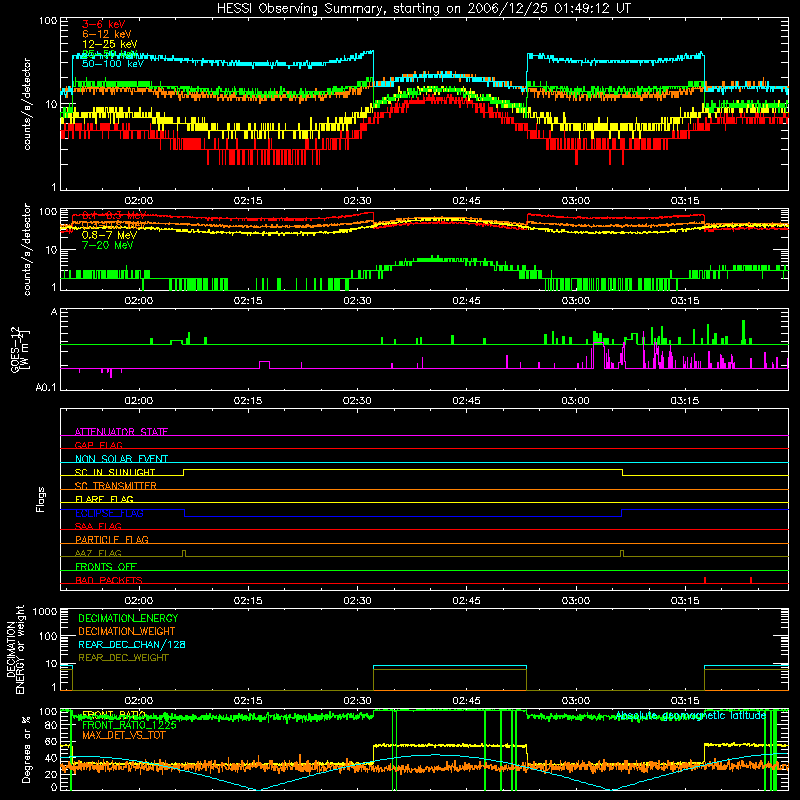Select the REAR_DEC_WEIGHT legend label

123,658
